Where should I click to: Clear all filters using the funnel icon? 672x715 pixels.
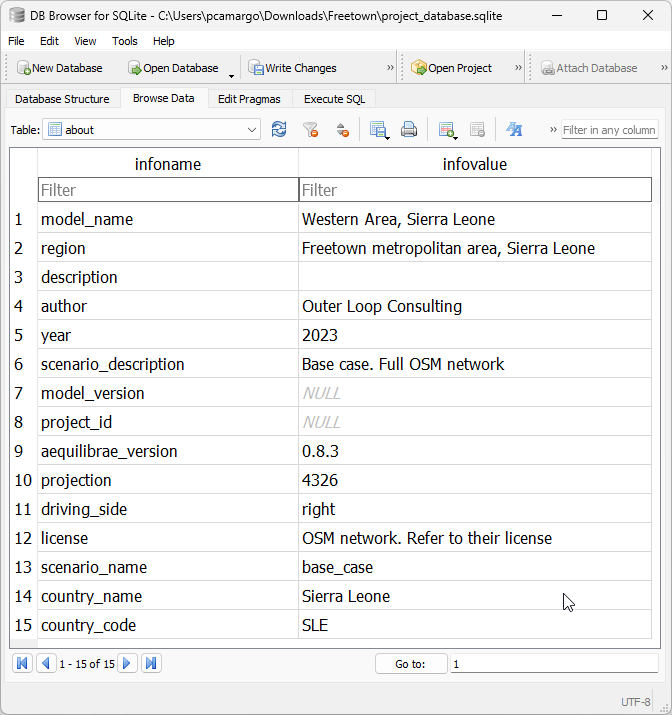(310, 130)
